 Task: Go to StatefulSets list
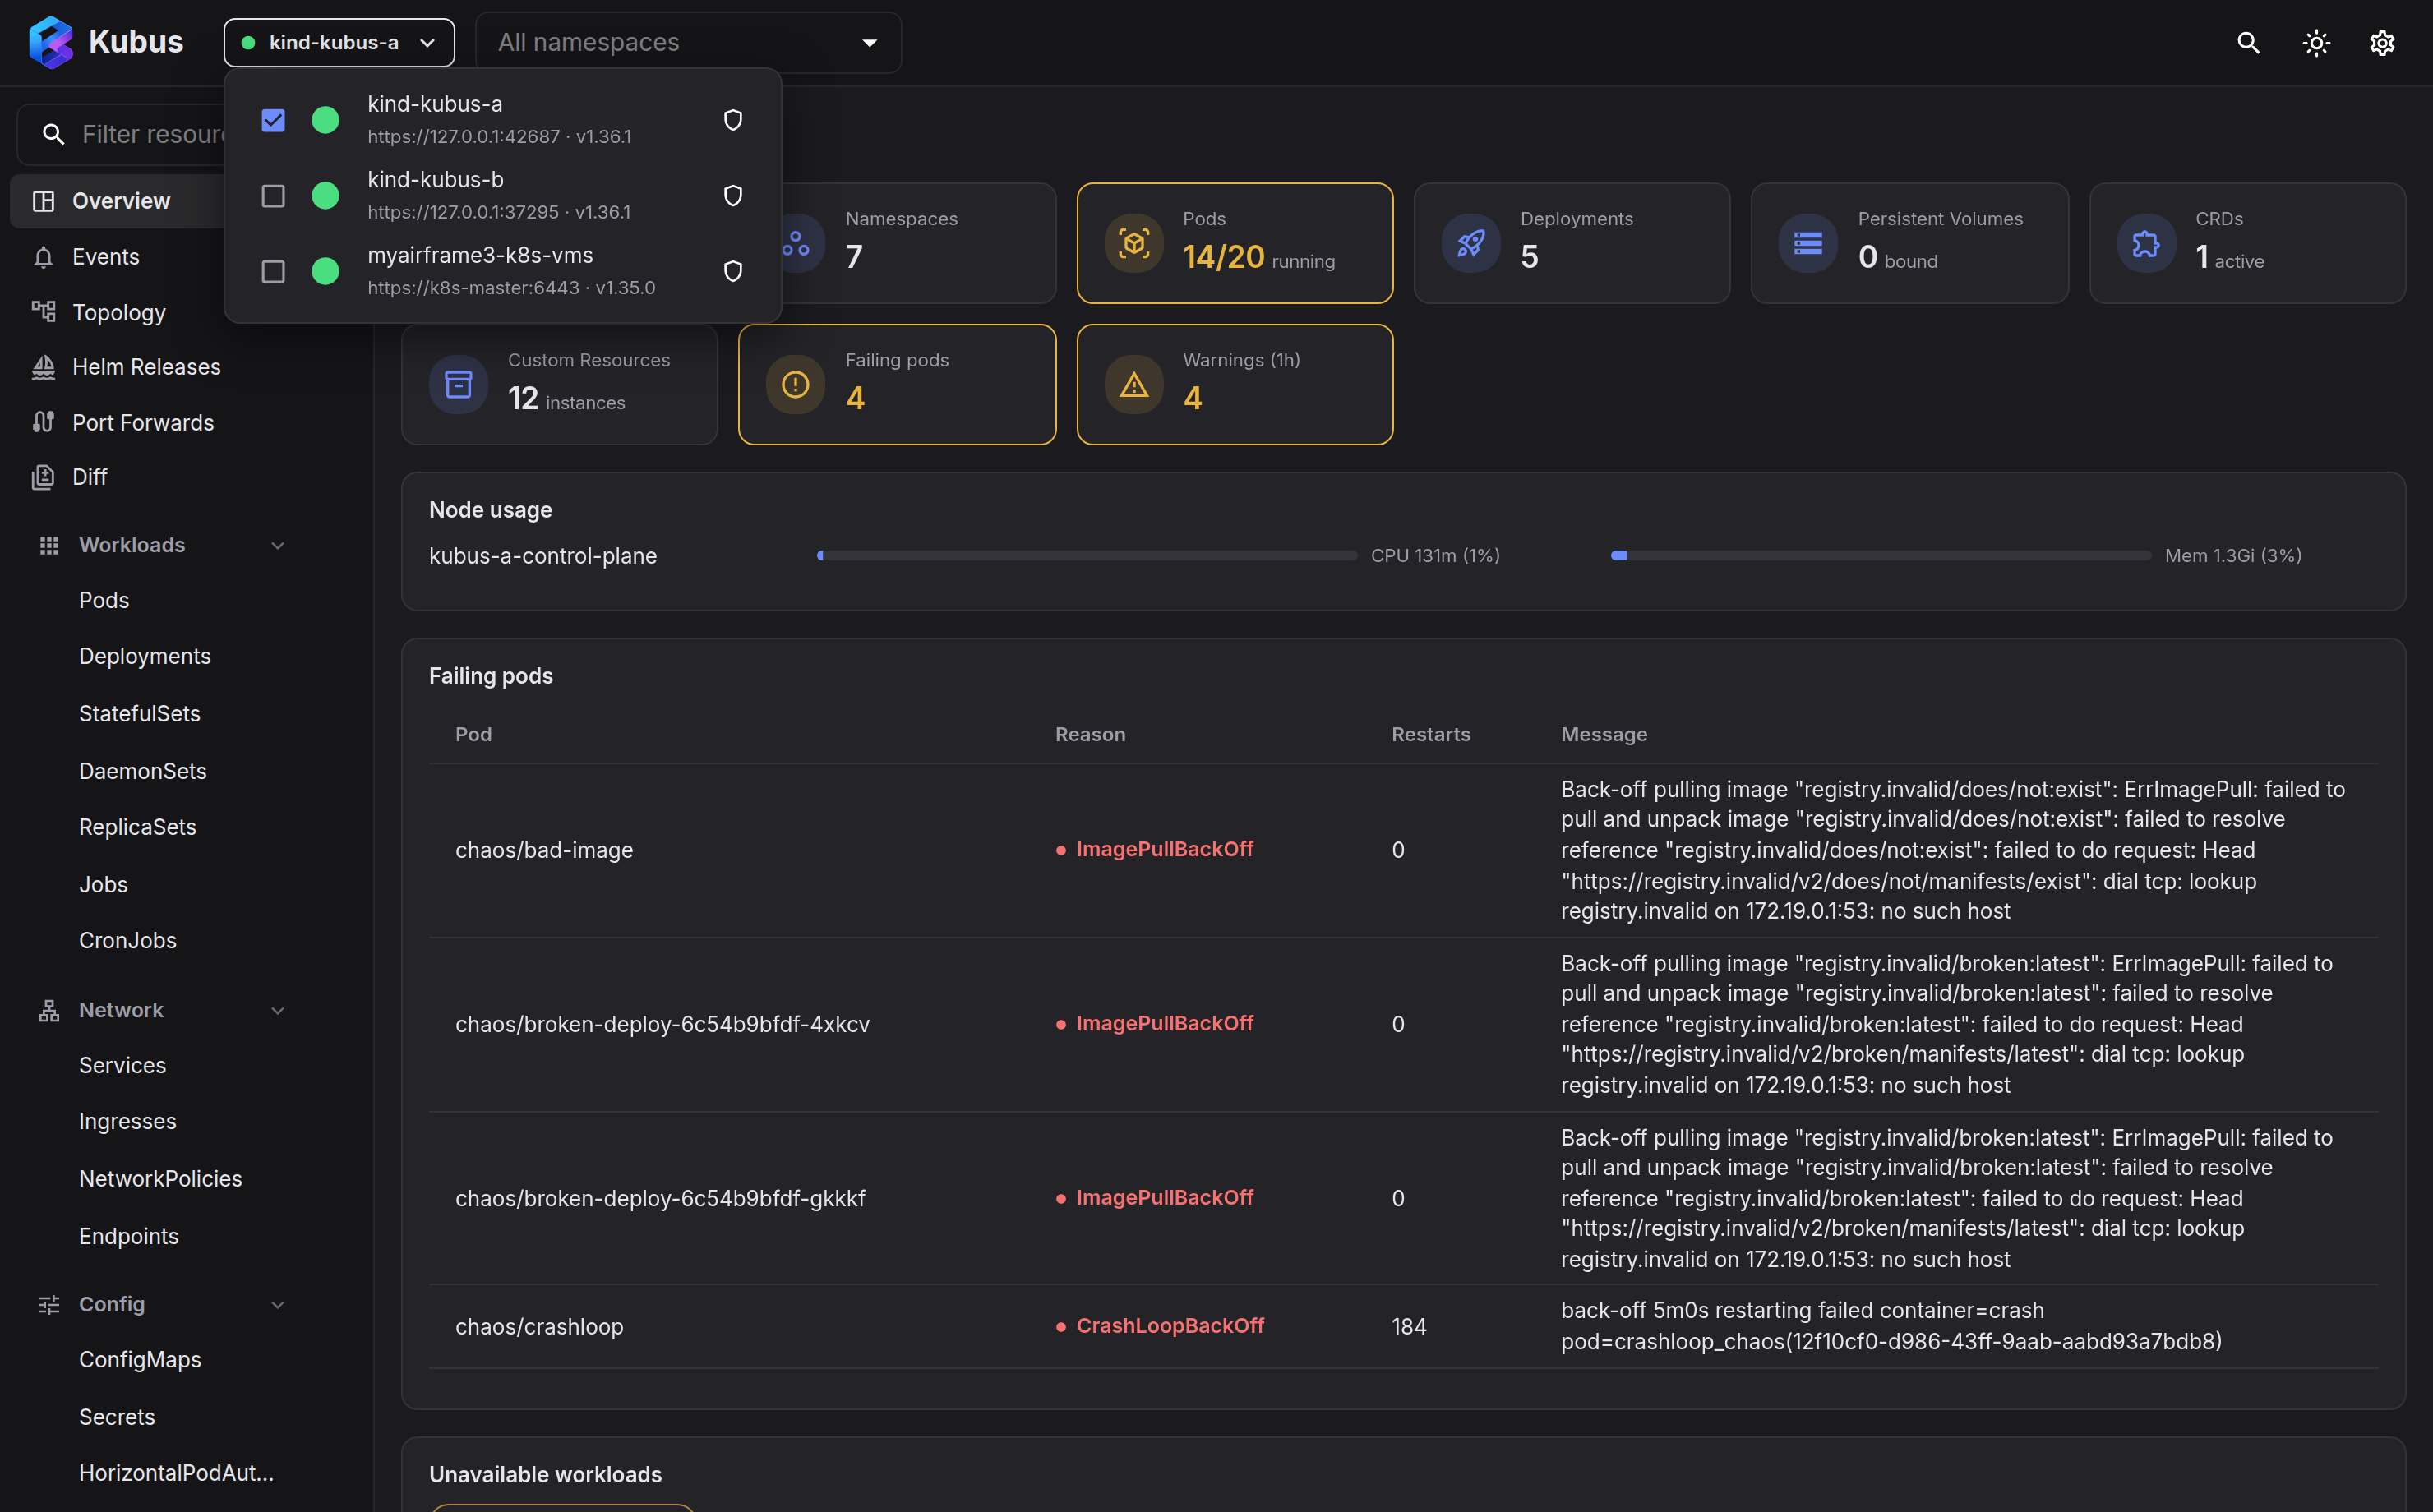[139, 713]
